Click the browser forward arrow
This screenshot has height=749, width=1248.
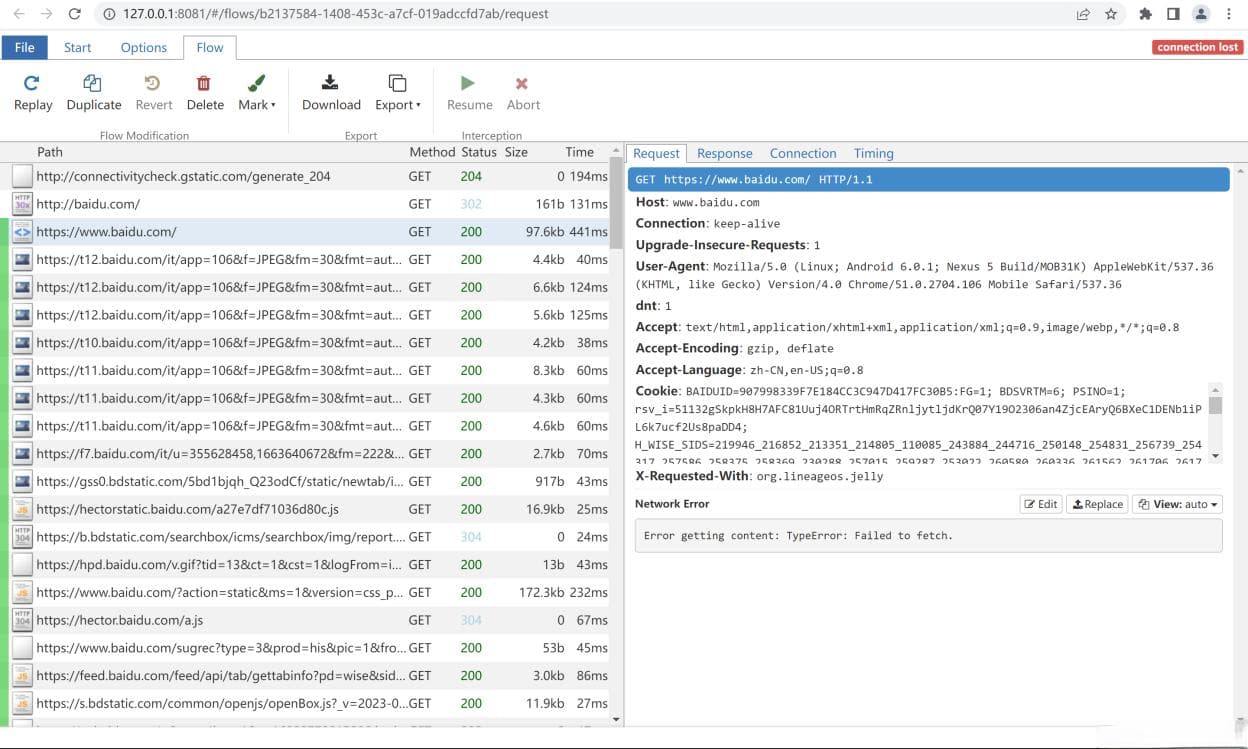click(x=47, y=14)
